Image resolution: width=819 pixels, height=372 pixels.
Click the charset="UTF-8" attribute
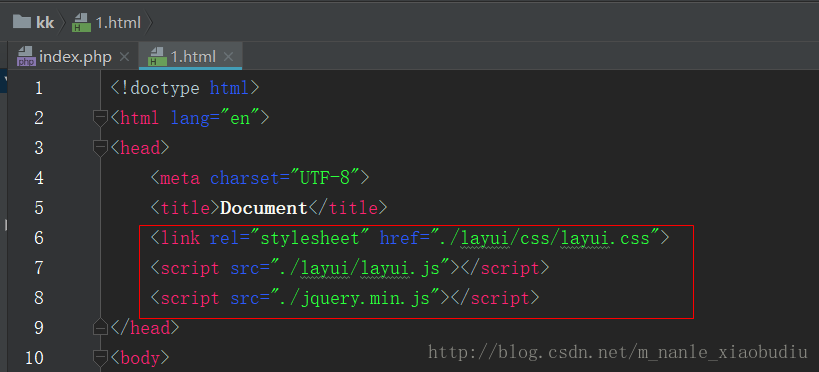284,178
